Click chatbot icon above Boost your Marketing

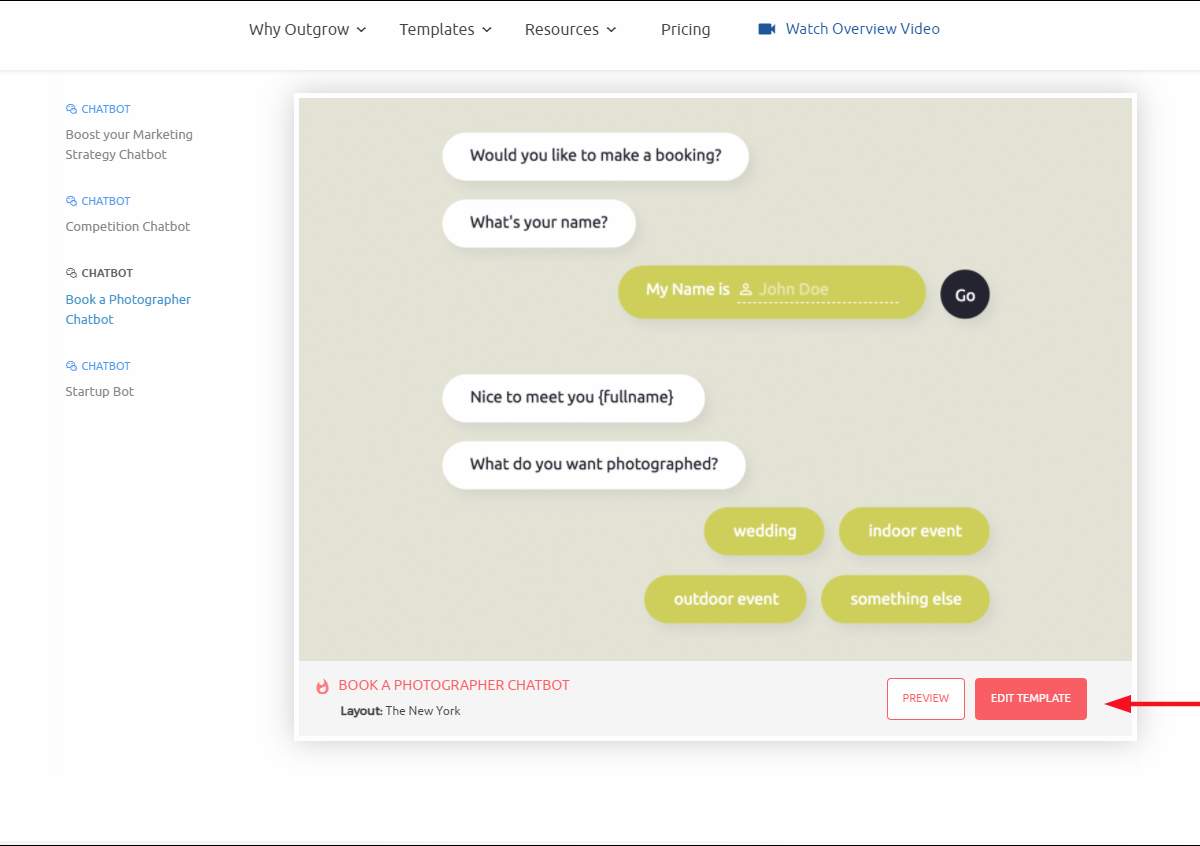point(71,109)
